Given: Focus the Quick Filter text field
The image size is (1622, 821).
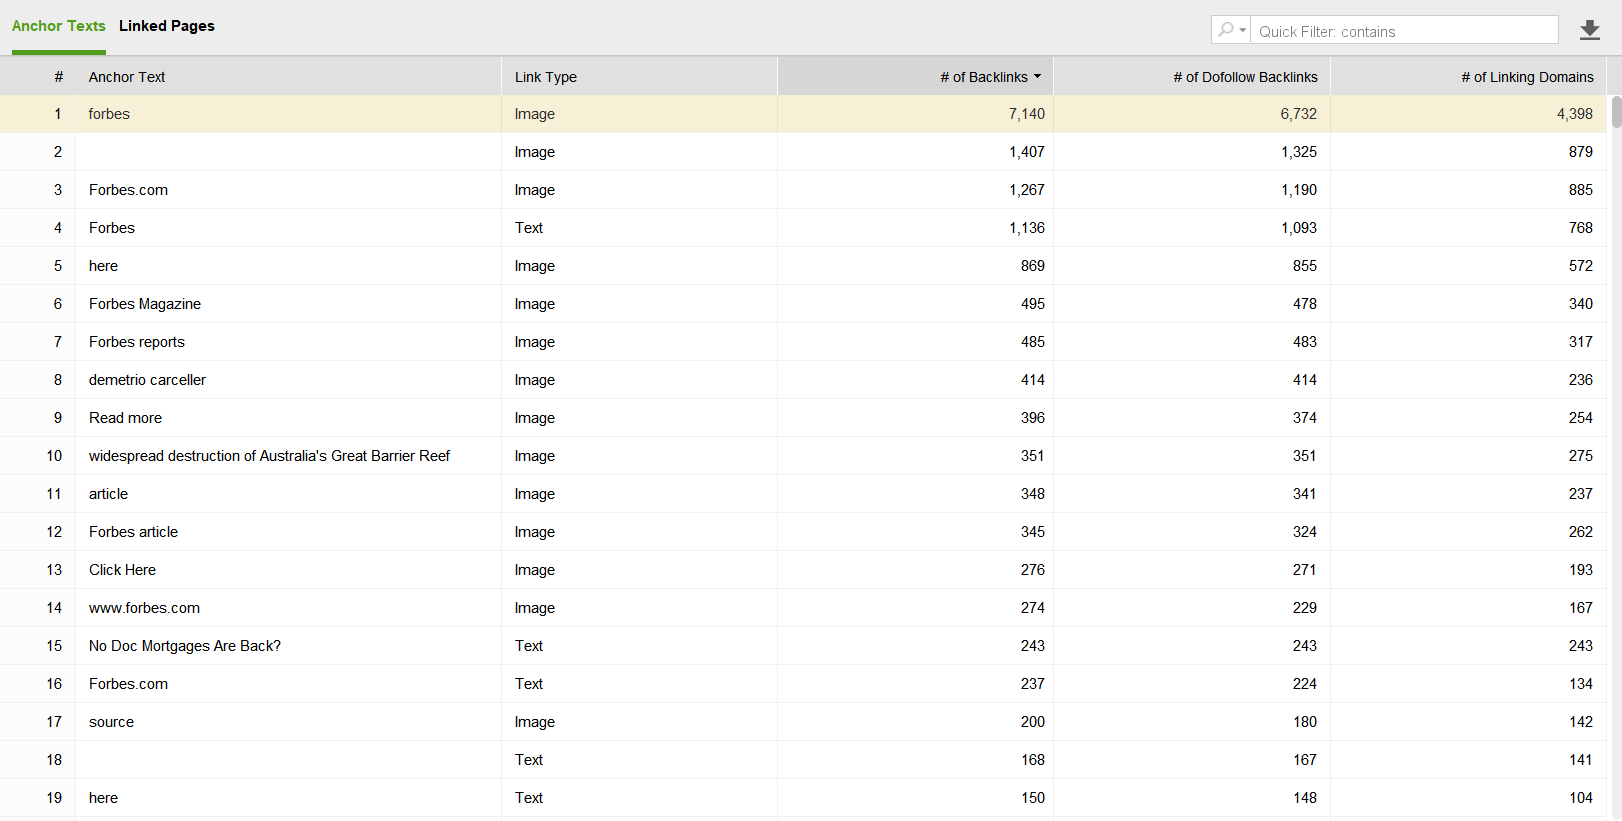Looking at the screenshot, I should pos(1404,31).
